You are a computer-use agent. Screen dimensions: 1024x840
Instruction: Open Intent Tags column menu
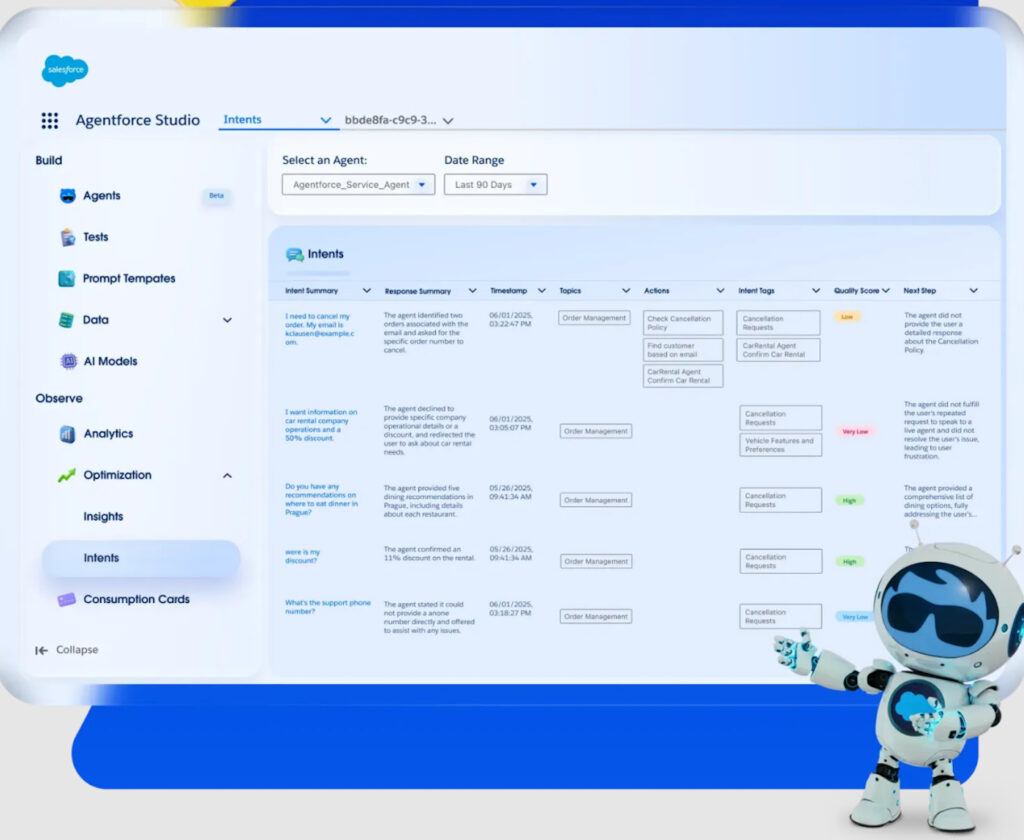[816, 291]
